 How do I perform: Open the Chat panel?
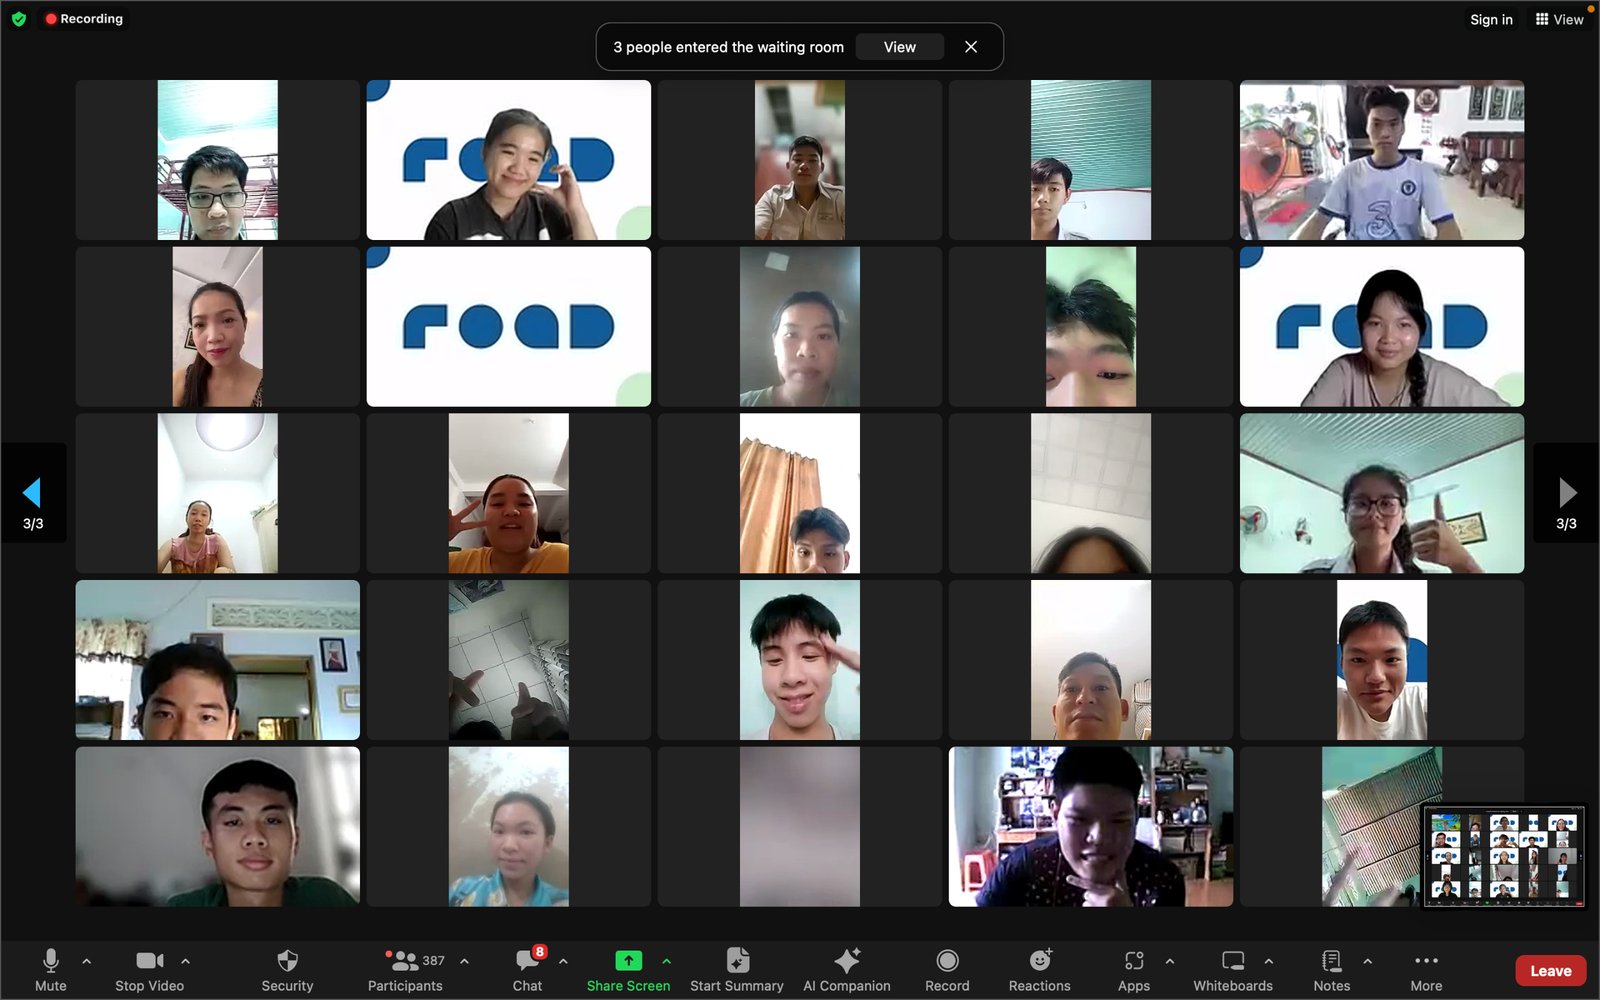[527, 969]
